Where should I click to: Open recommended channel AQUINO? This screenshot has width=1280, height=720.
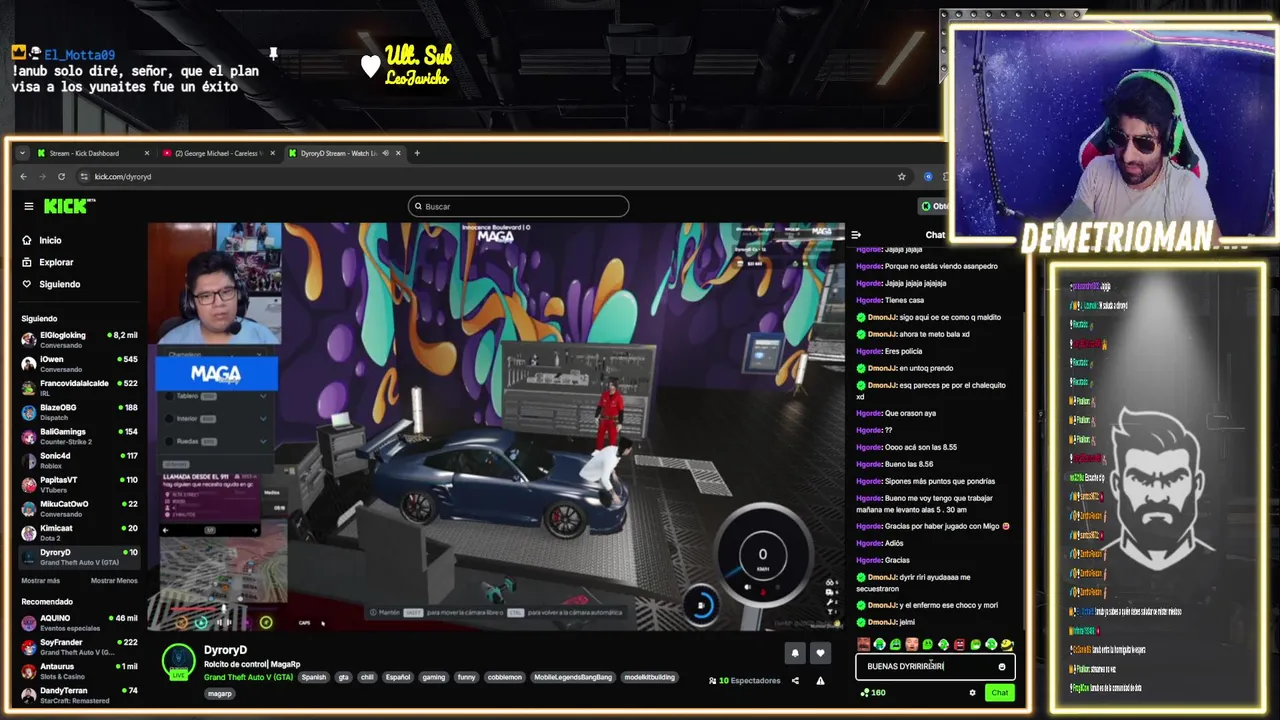[80, 622]
